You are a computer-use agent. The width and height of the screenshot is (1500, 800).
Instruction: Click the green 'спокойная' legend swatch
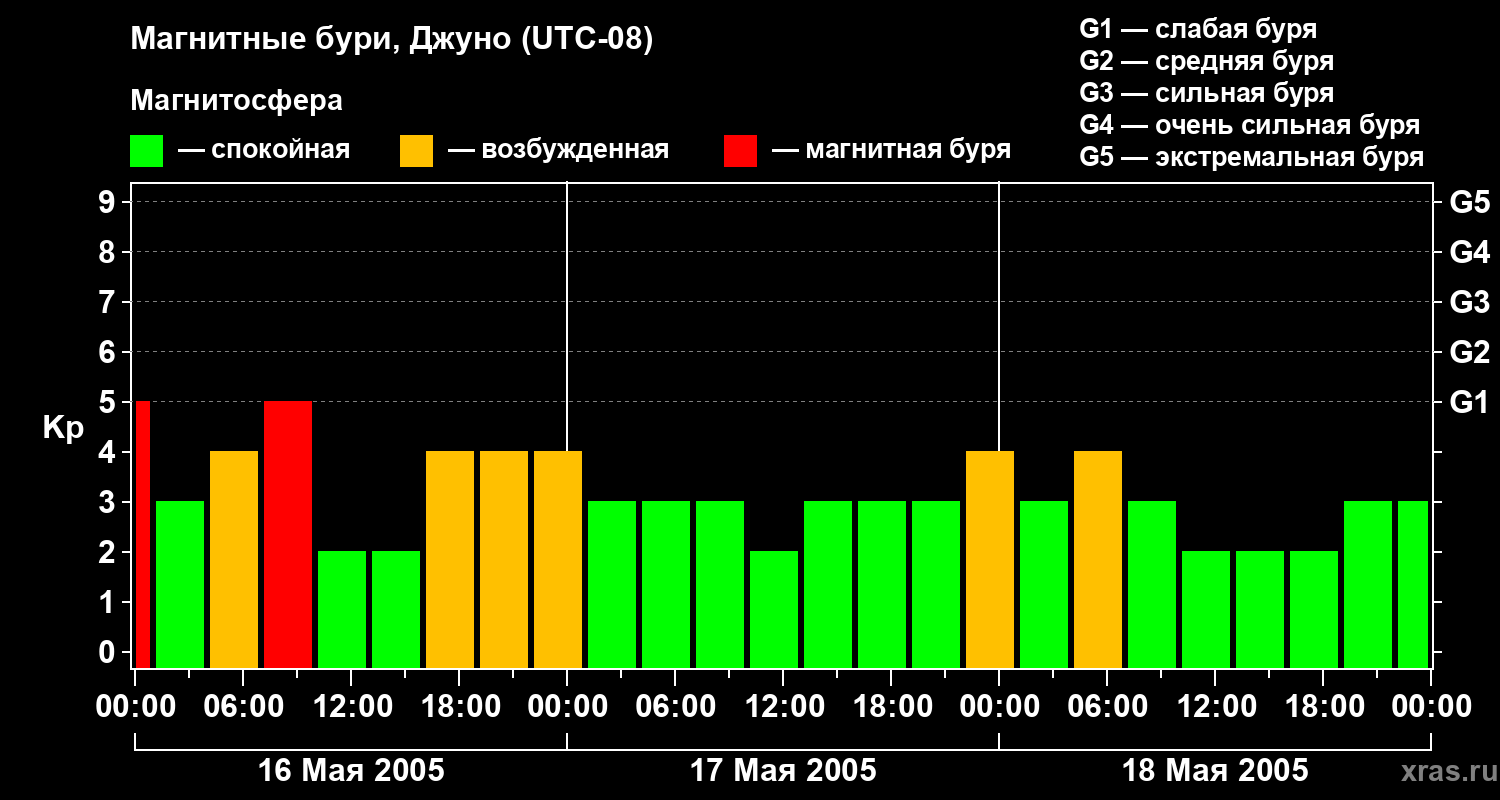coord(146,151)
